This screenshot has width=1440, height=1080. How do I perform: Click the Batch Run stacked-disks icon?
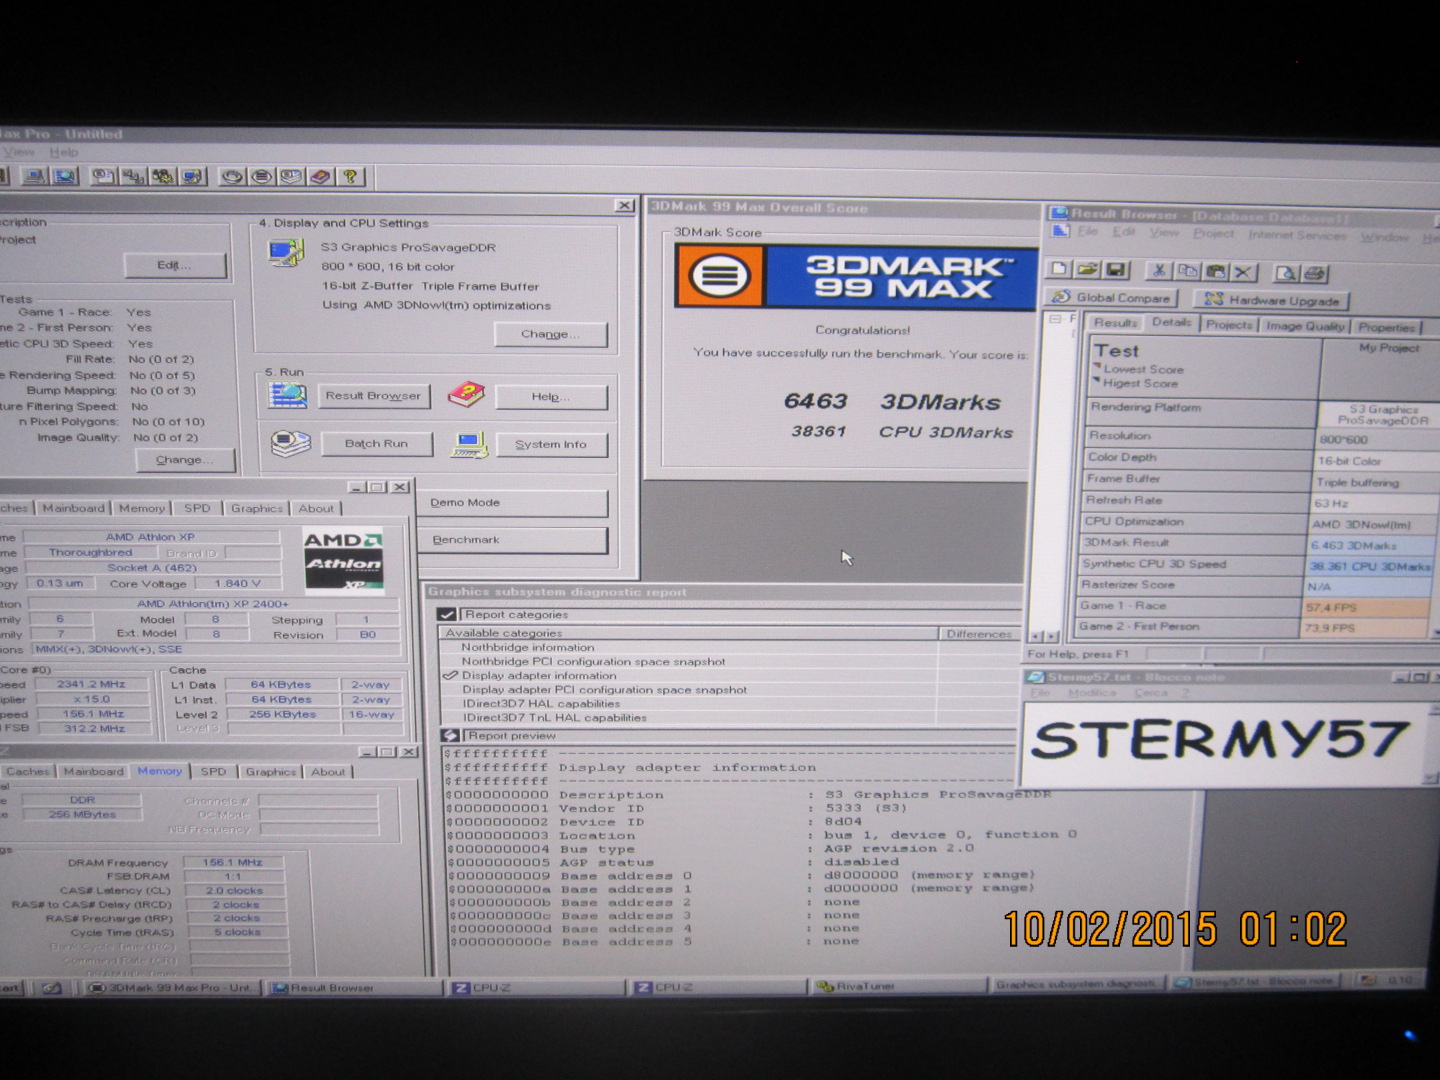[x=291, y=443]
